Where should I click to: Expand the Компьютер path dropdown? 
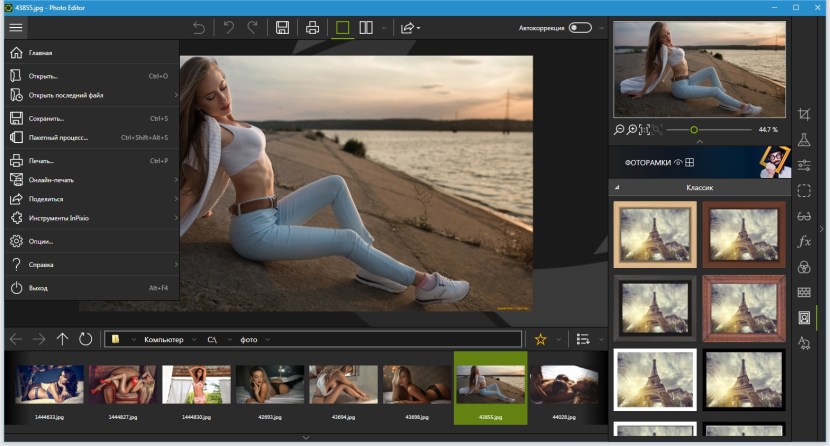pos(194,340)
